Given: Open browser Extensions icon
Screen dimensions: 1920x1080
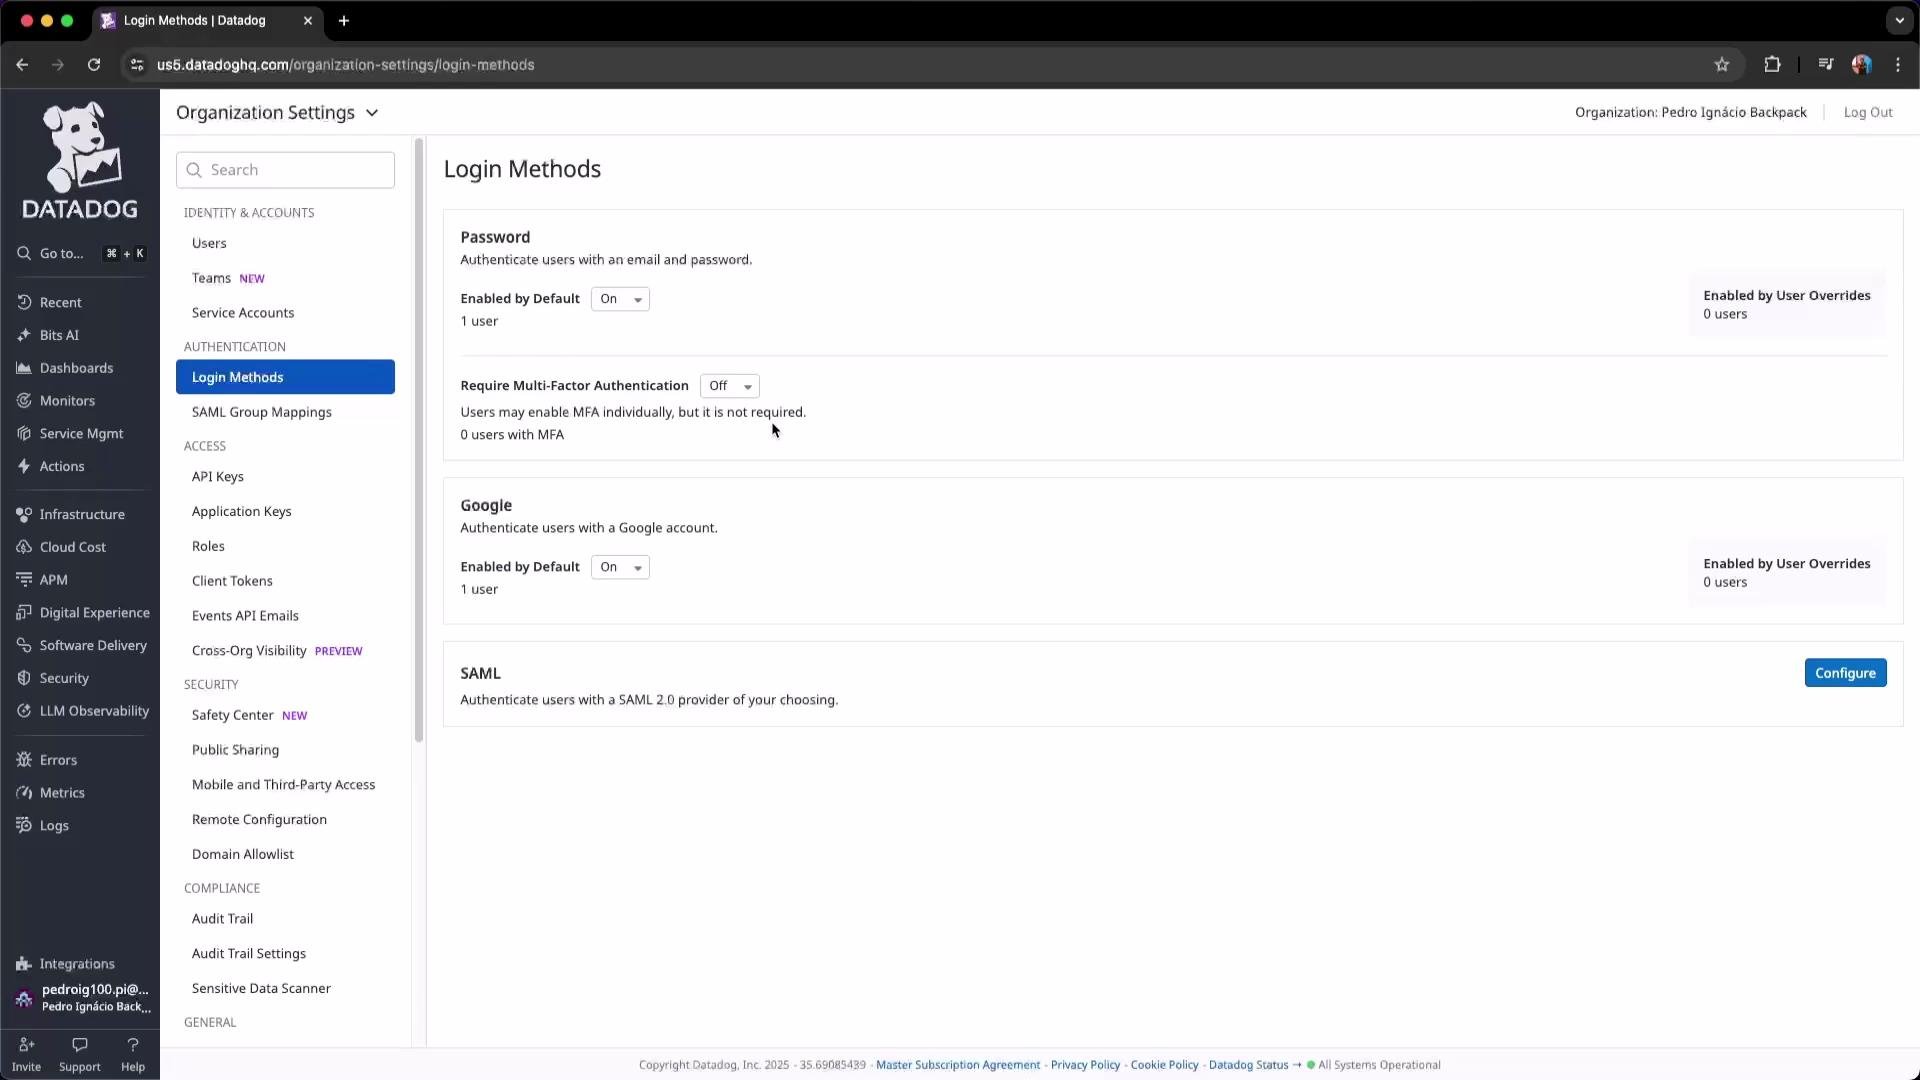Looking at the screenshot, I should click(x=1772, y=65).
